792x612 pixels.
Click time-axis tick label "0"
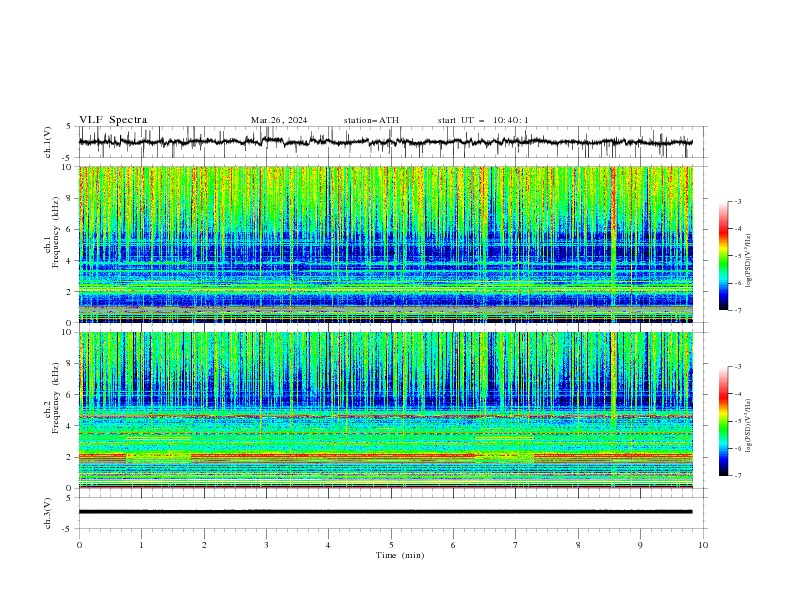pos(79,545)
